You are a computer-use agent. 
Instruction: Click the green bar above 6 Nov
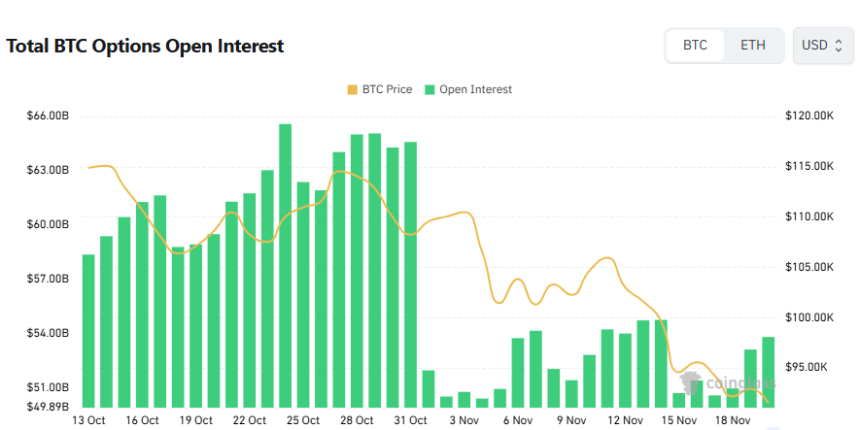tap(518, 372)
